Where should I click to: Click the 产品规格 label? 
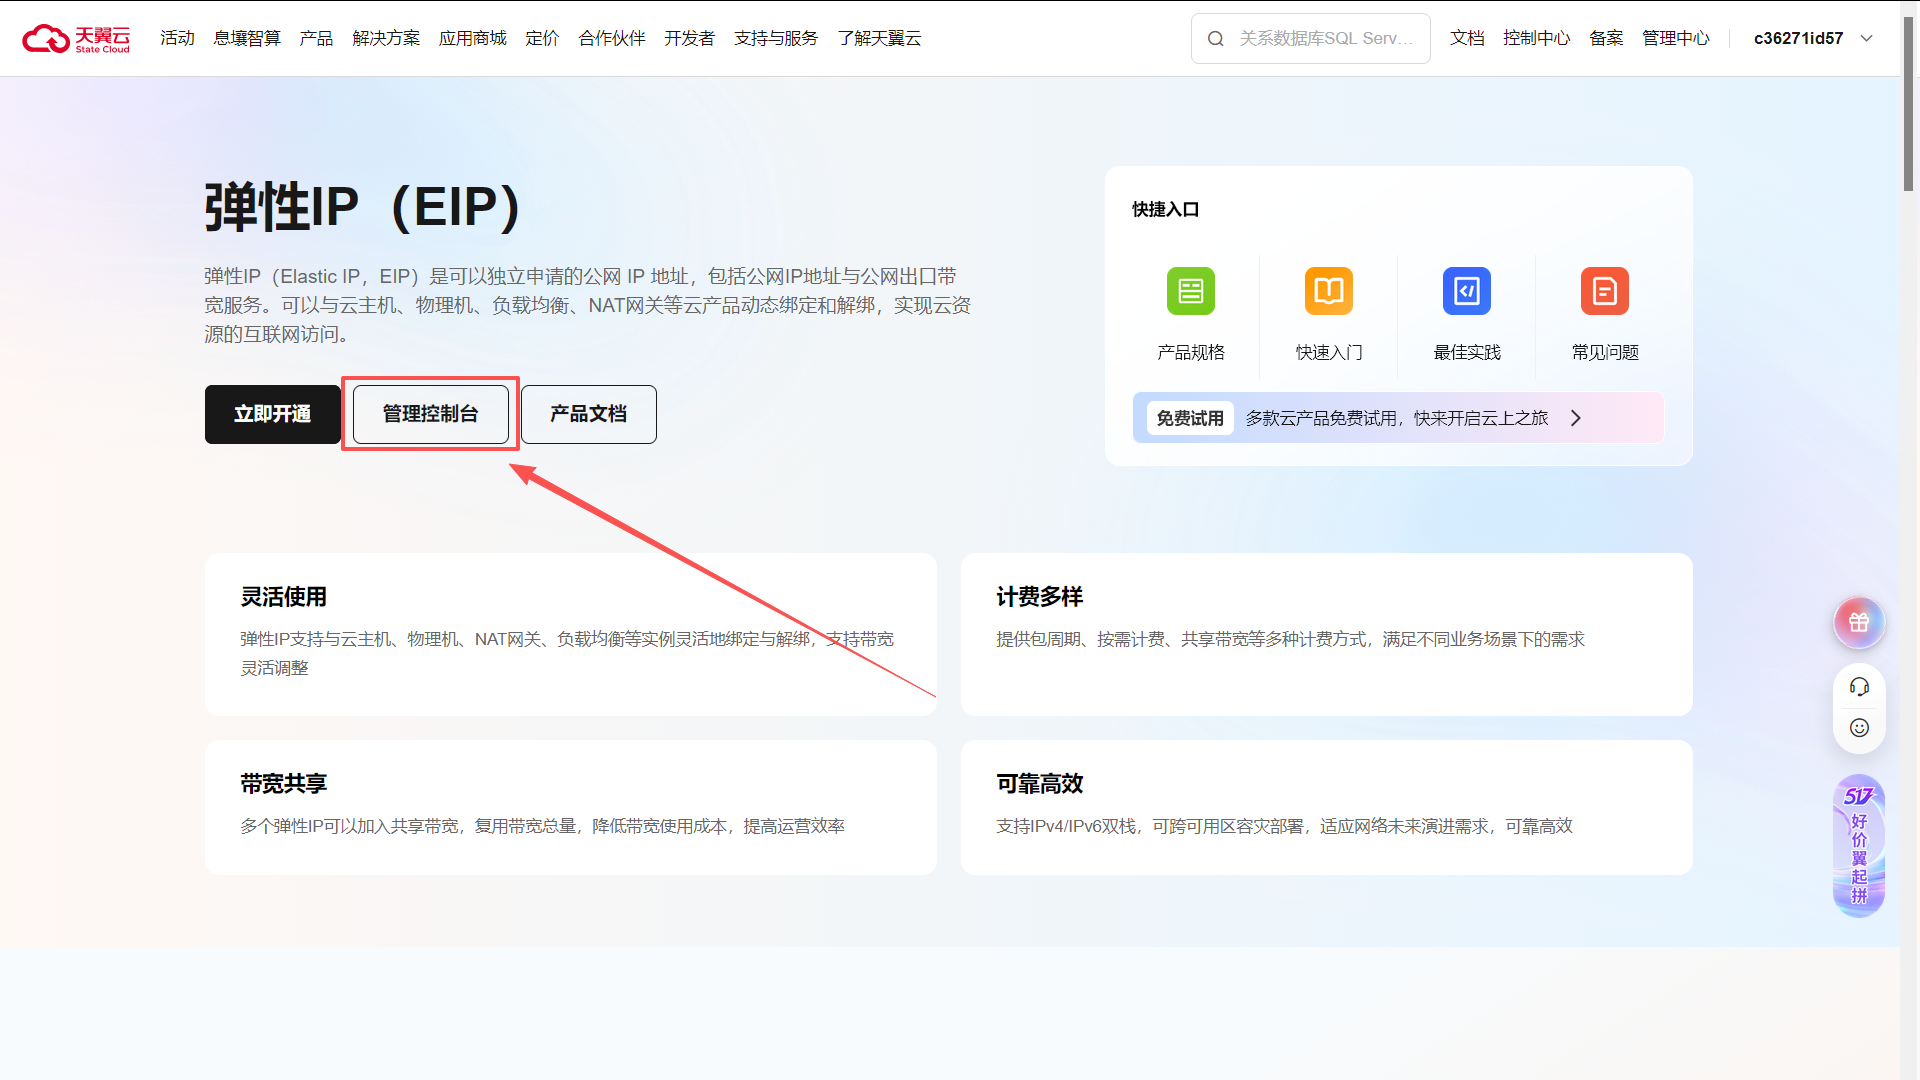pos(1191,352)
